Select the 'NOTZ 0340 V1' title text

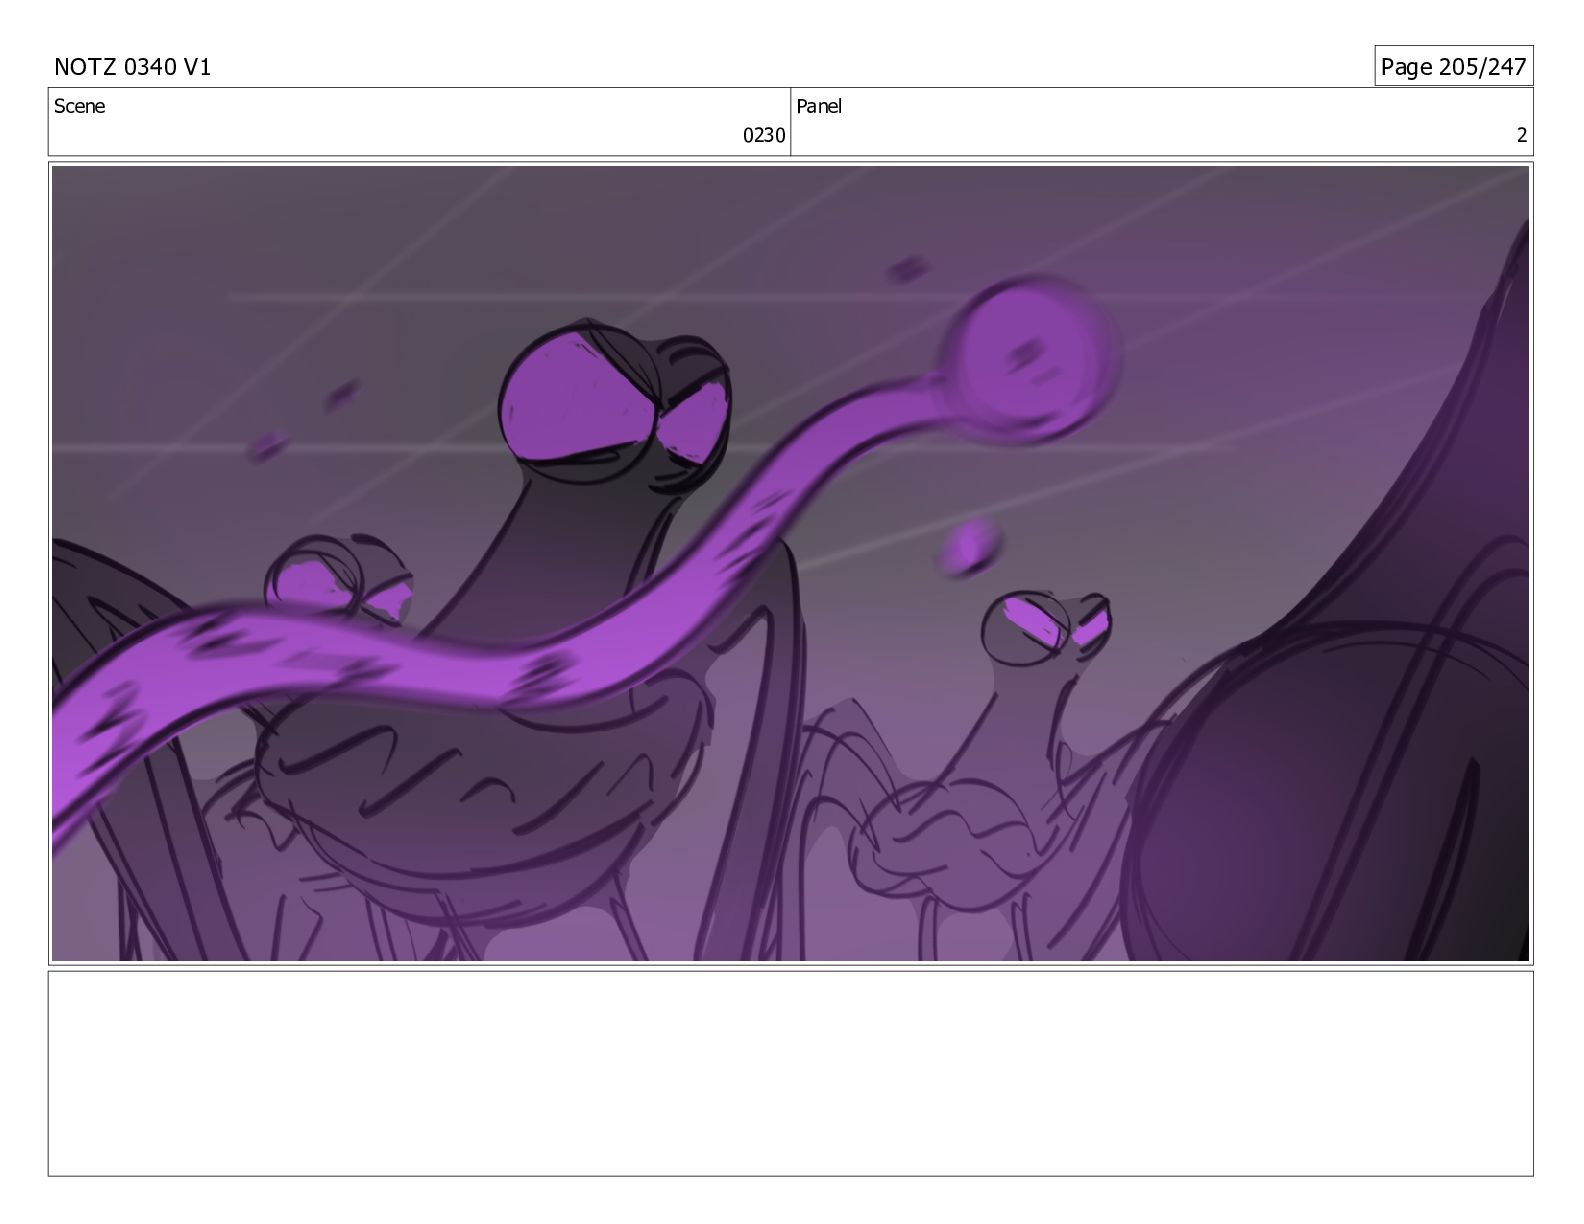[x=132, y=67]
